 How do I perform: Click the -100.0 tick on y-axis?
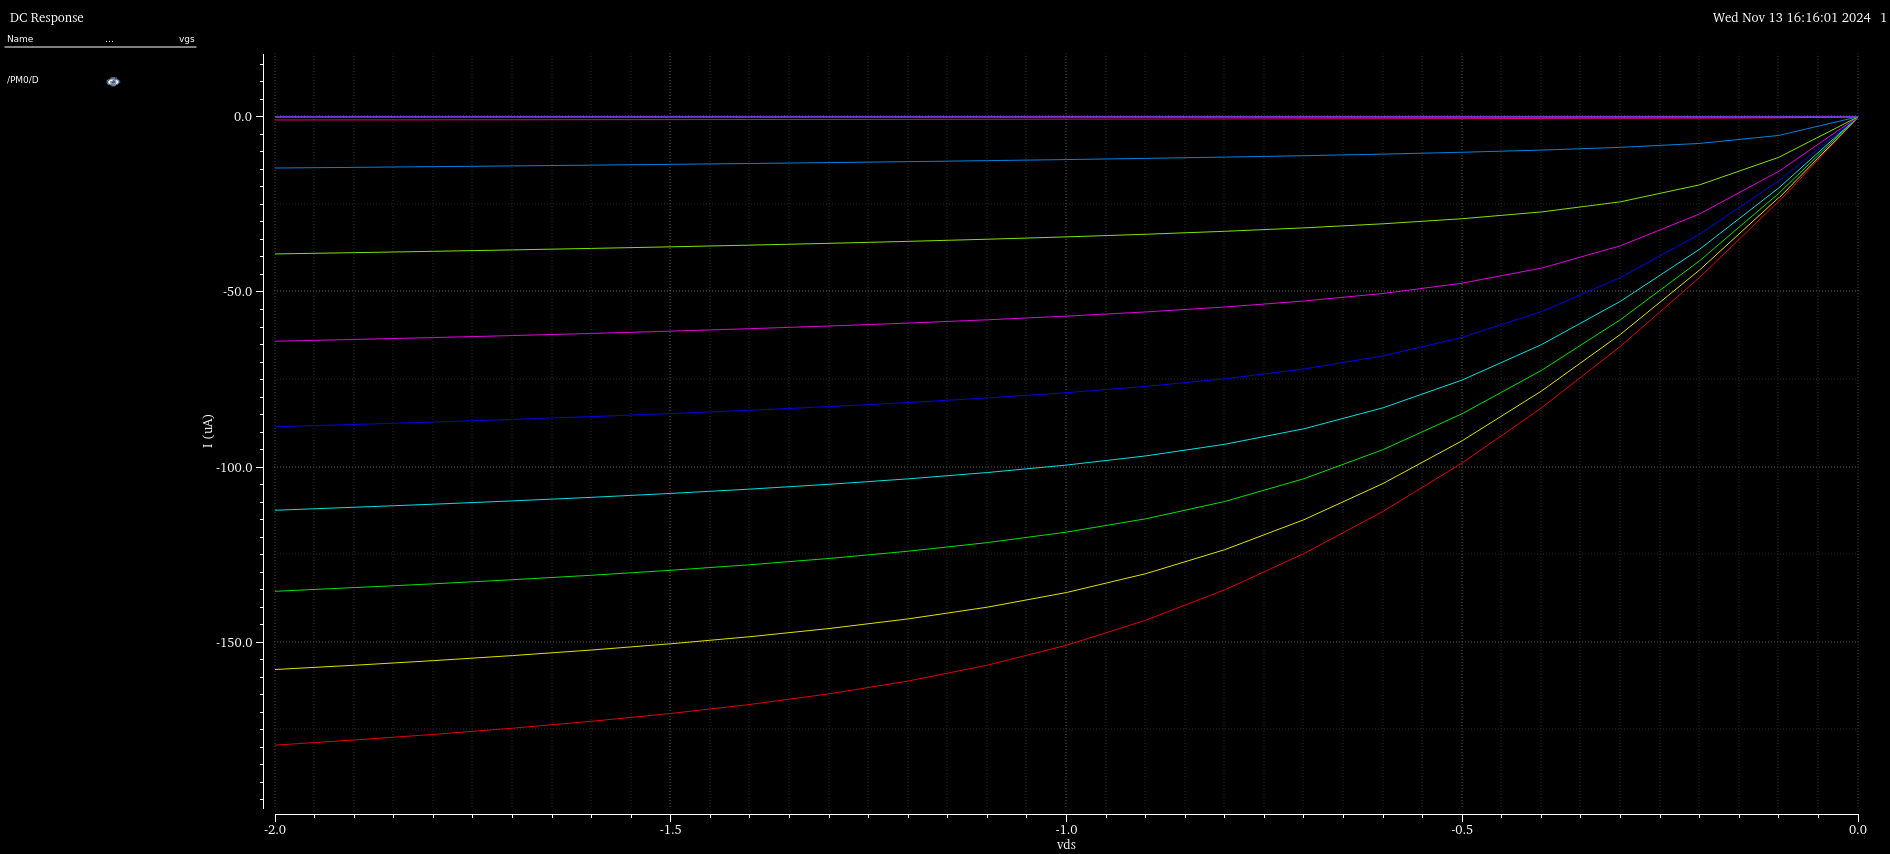(x=235, y=467)
